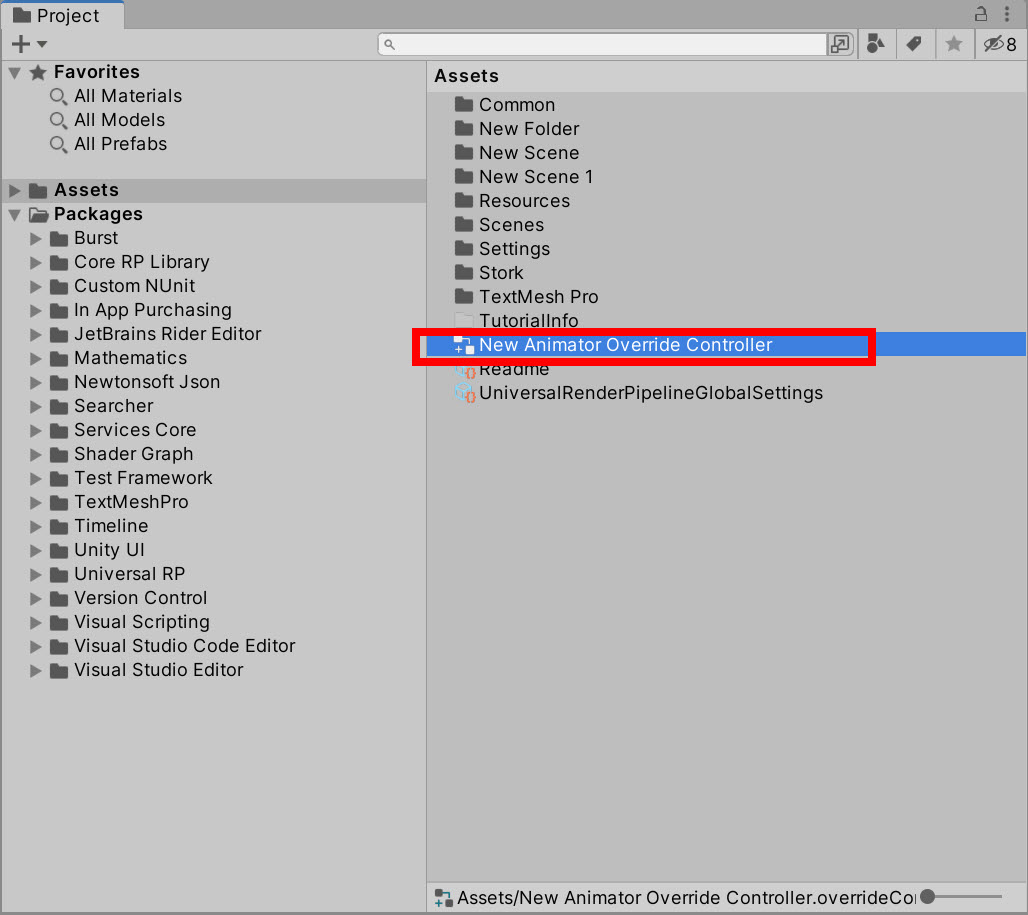Click UniversalRenderPipelineGlobalSettings asset icon

464,393
